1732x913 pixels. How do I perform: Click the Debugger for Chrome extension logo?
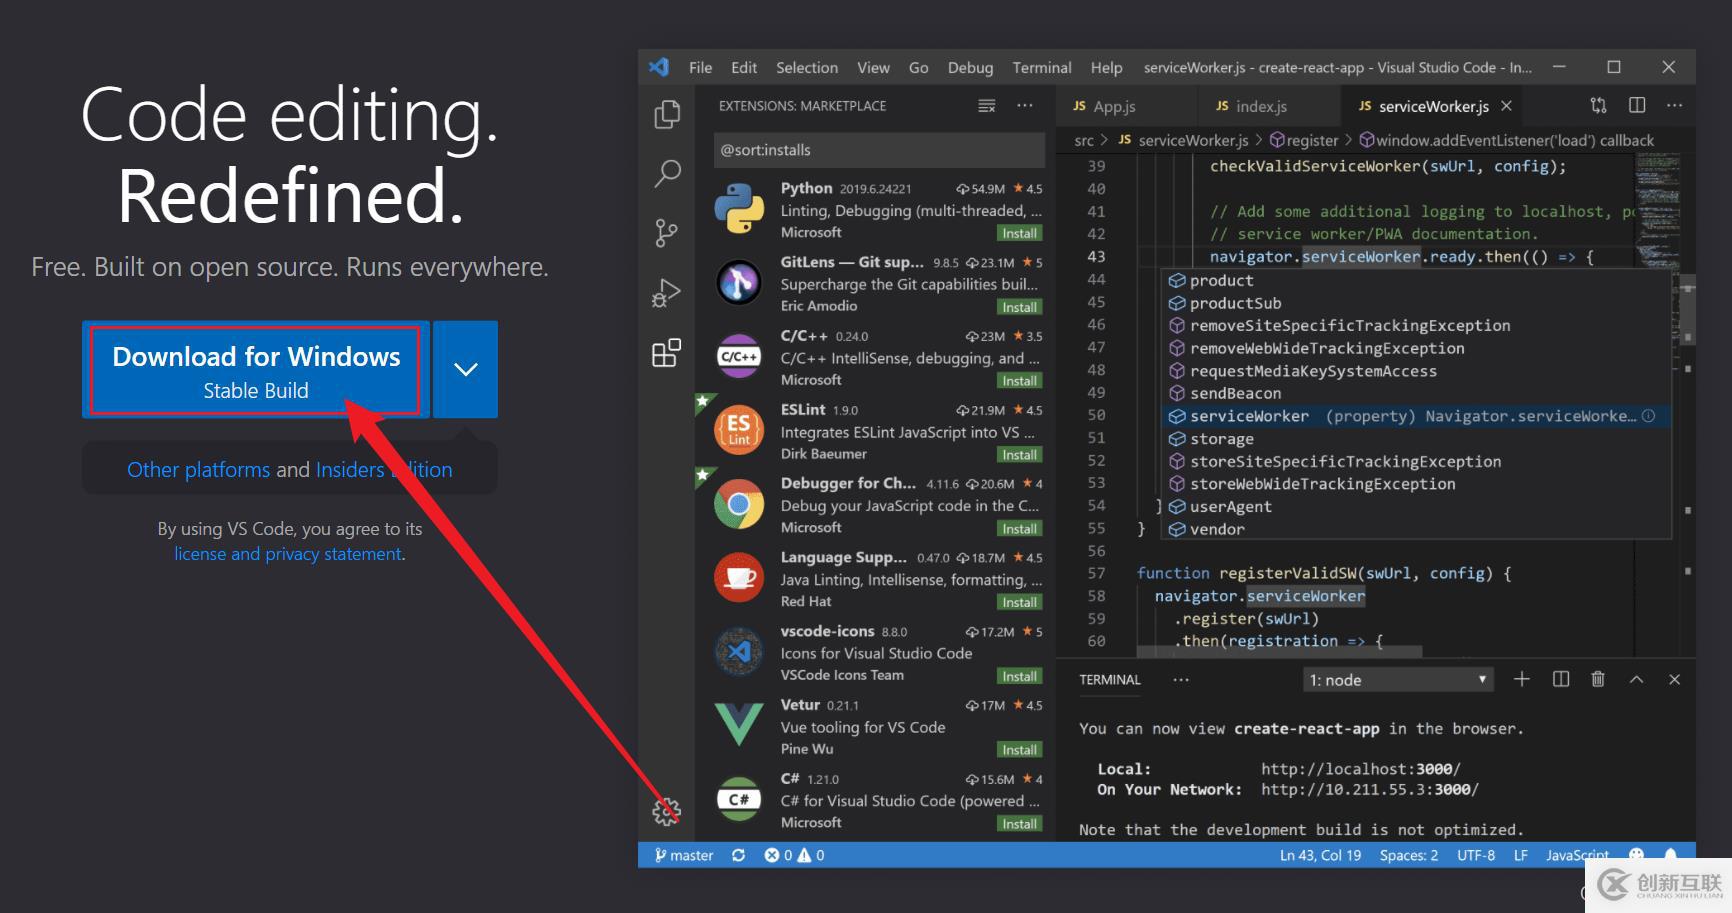tap(739, 504)
